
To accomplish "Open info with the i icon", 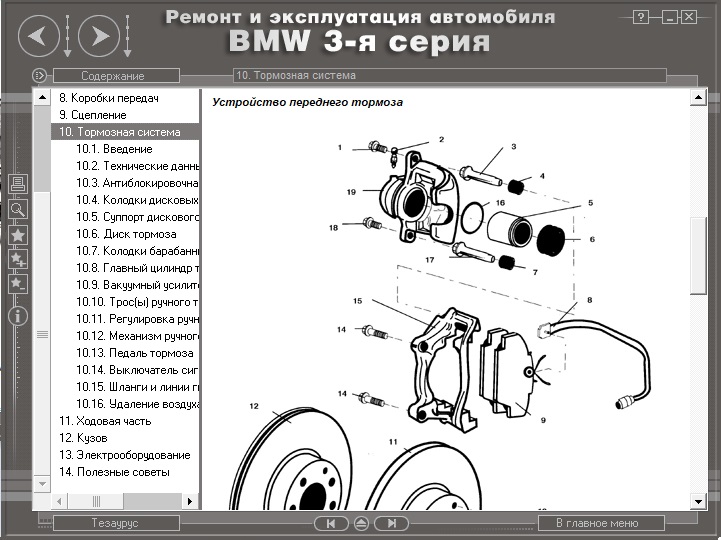I will (x=18, y=316).
